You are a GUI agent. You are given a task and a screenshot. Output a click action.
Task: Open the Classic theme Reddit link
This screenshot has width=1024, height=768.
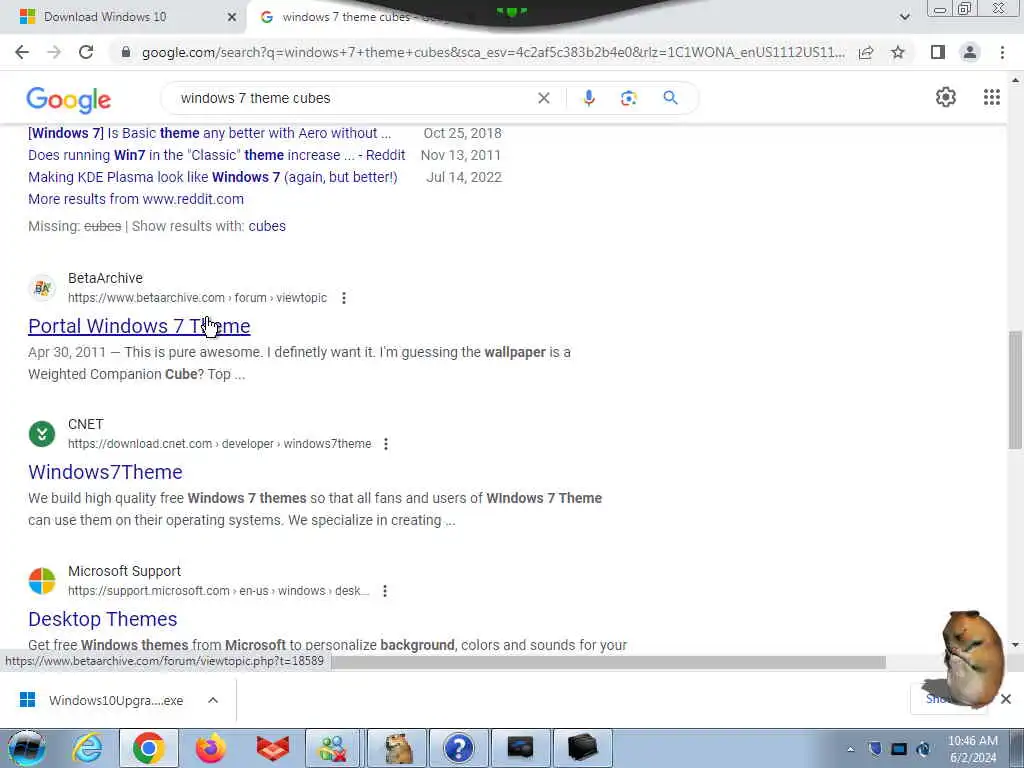[217, 155]
